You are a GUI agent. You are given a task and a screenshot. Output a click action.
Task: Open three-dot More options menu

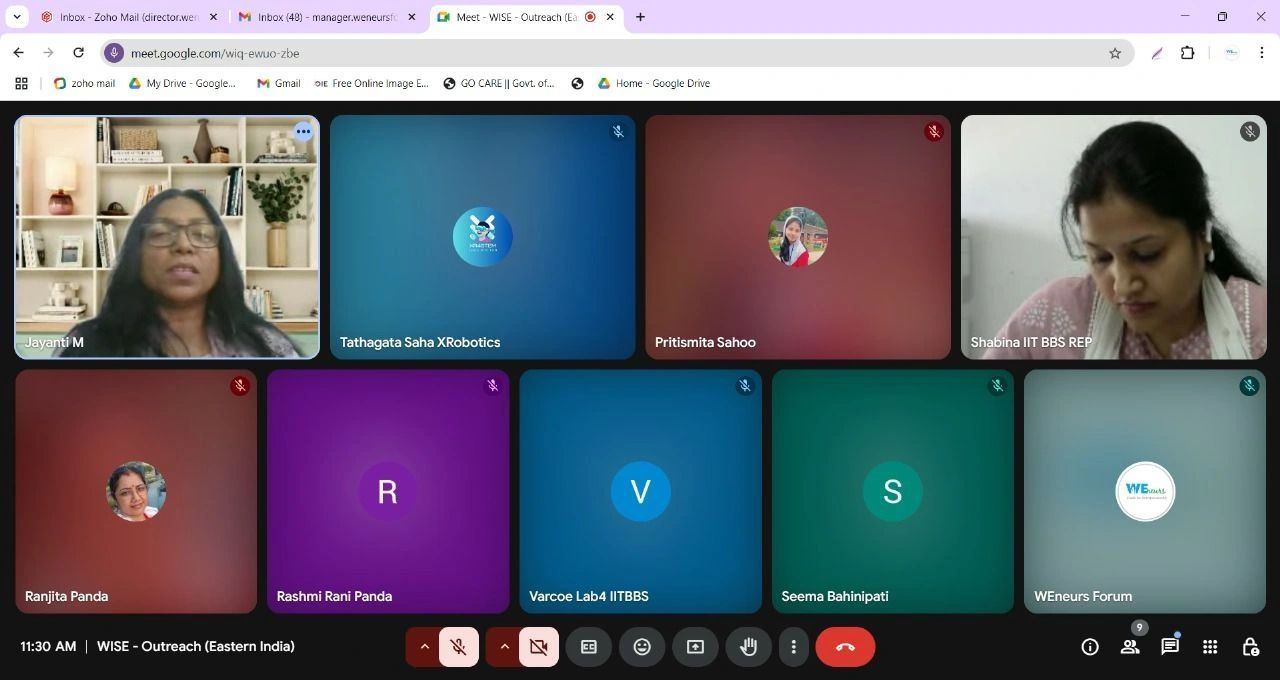click(x=793, y=647)
